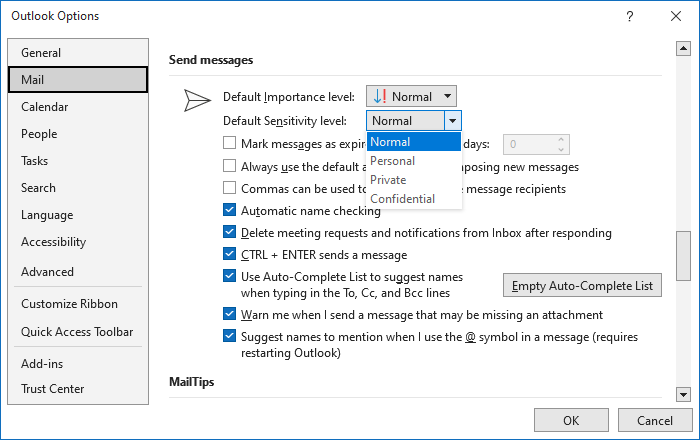Choose Personal sensitivity option
The width and height of the screenshot is (700, 440).
[413, 161]
